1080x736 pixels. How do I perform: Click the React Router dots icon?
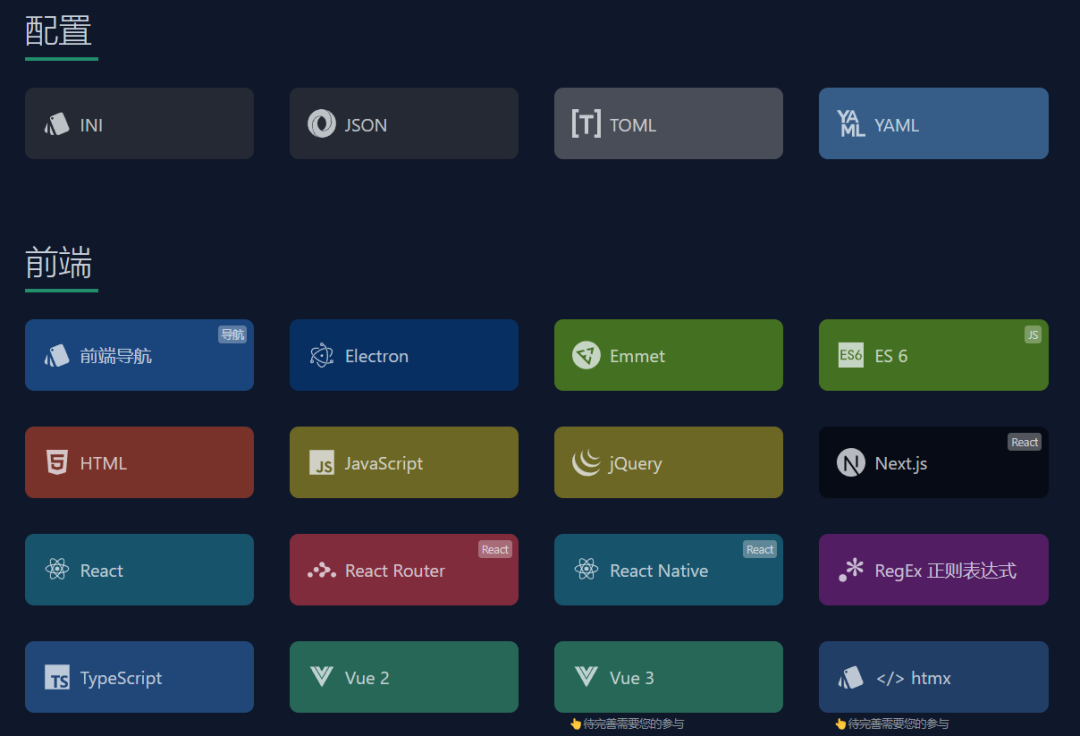tap(322, 570)
